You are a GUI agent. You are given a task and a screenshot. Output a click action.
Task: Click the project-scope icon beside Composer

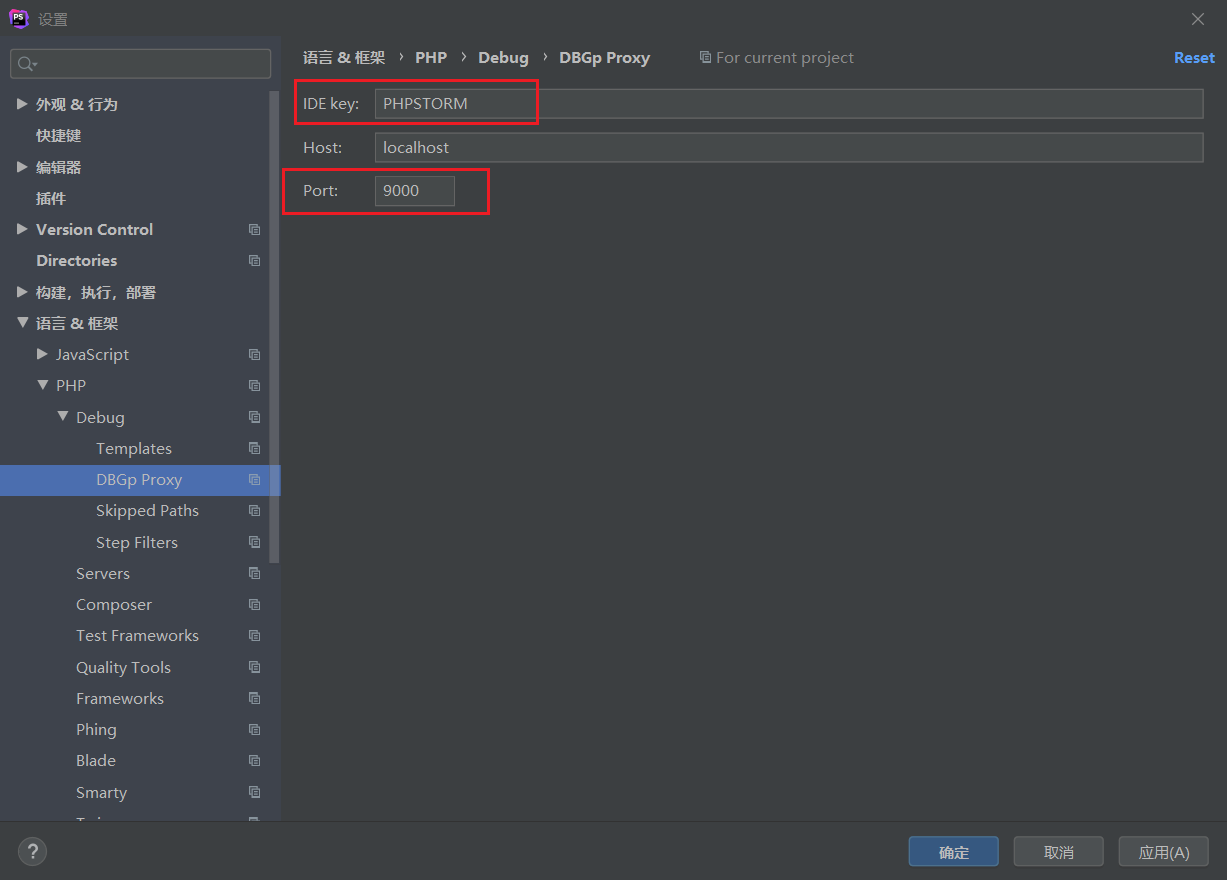click(254, 605)
